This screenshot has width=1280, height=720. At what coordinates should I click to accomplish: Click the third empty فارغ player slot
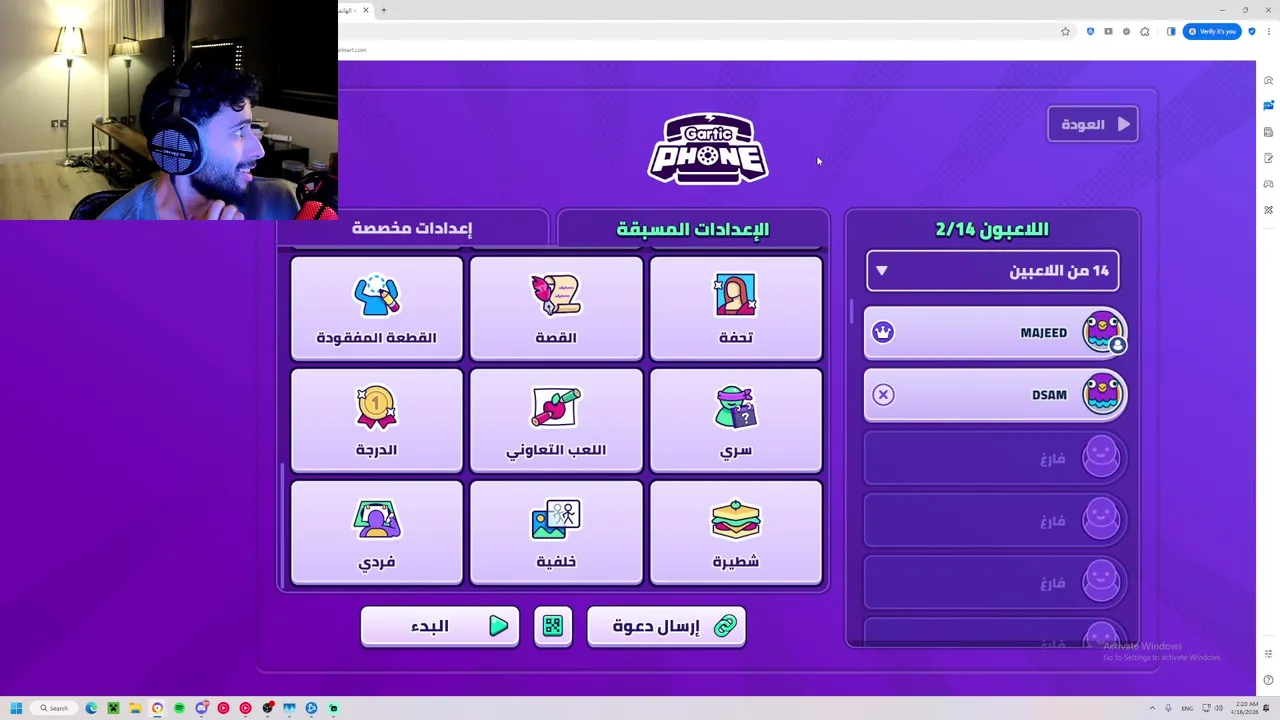[995, 582]
